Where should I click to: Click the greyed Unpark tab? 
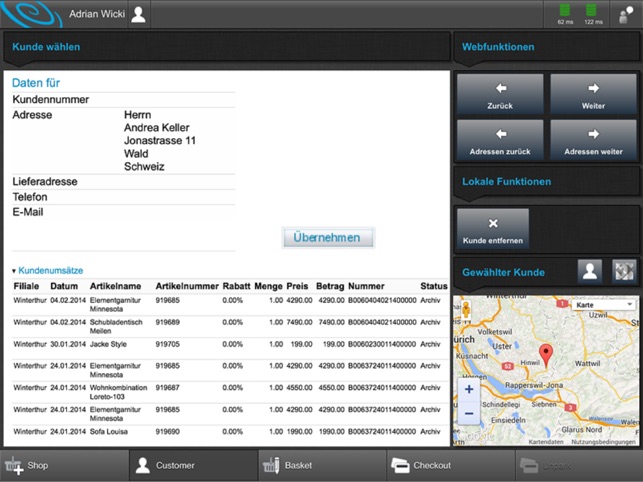(579, 466)
